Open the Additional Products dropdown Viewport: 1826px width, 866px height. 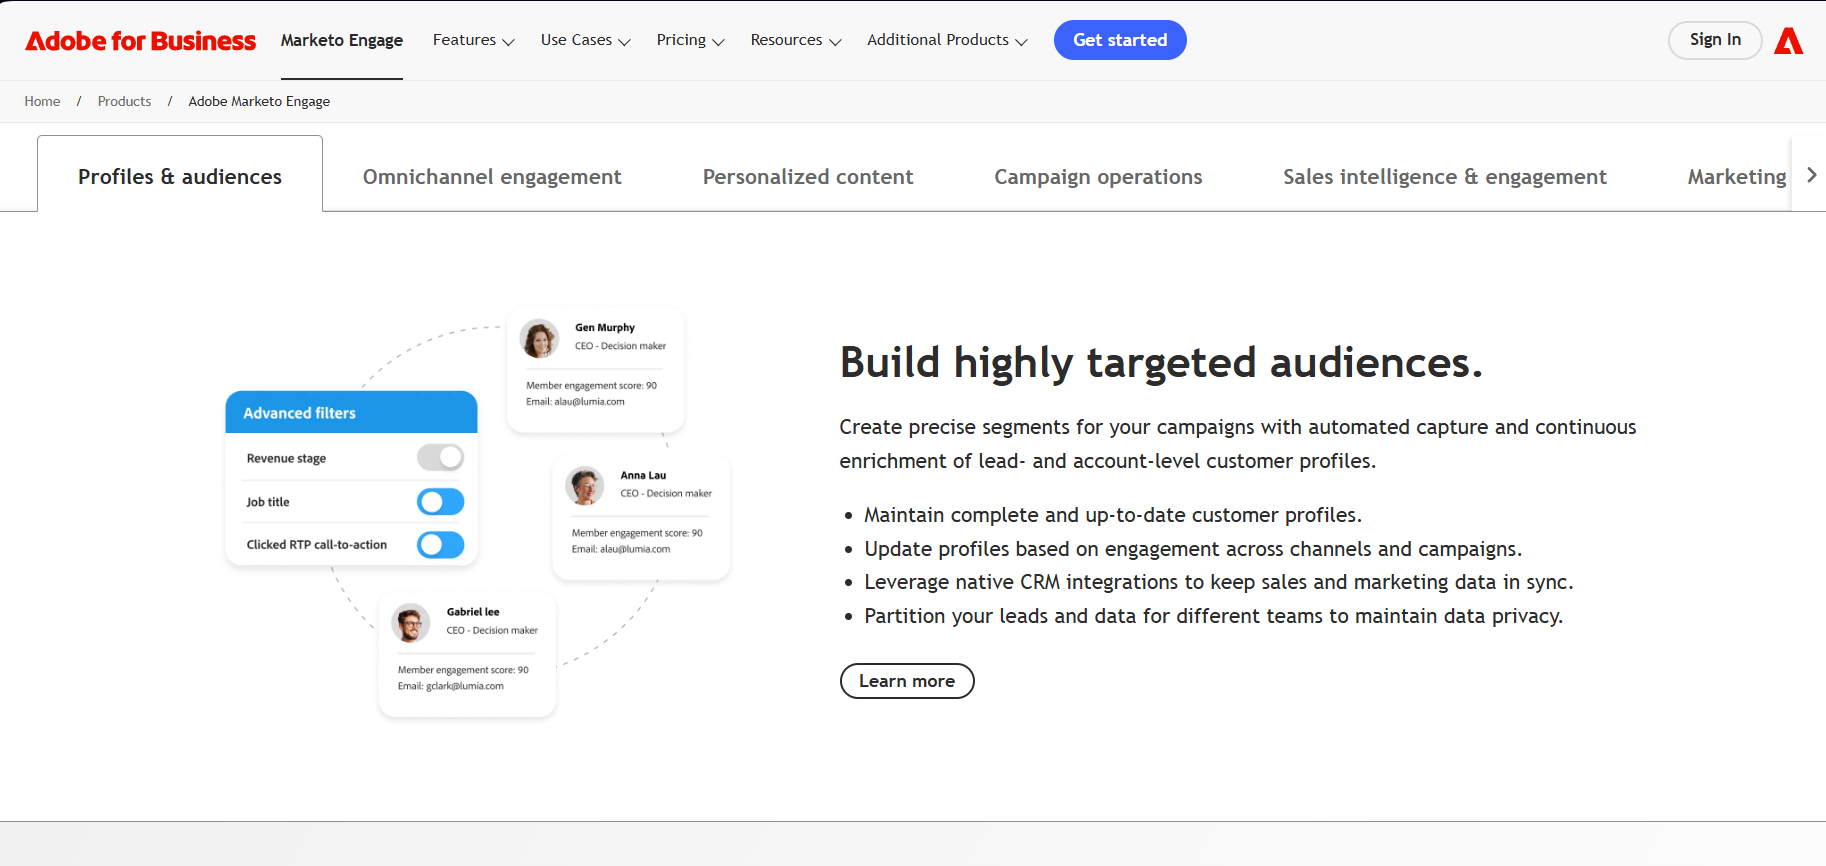[x=947, y=40]
